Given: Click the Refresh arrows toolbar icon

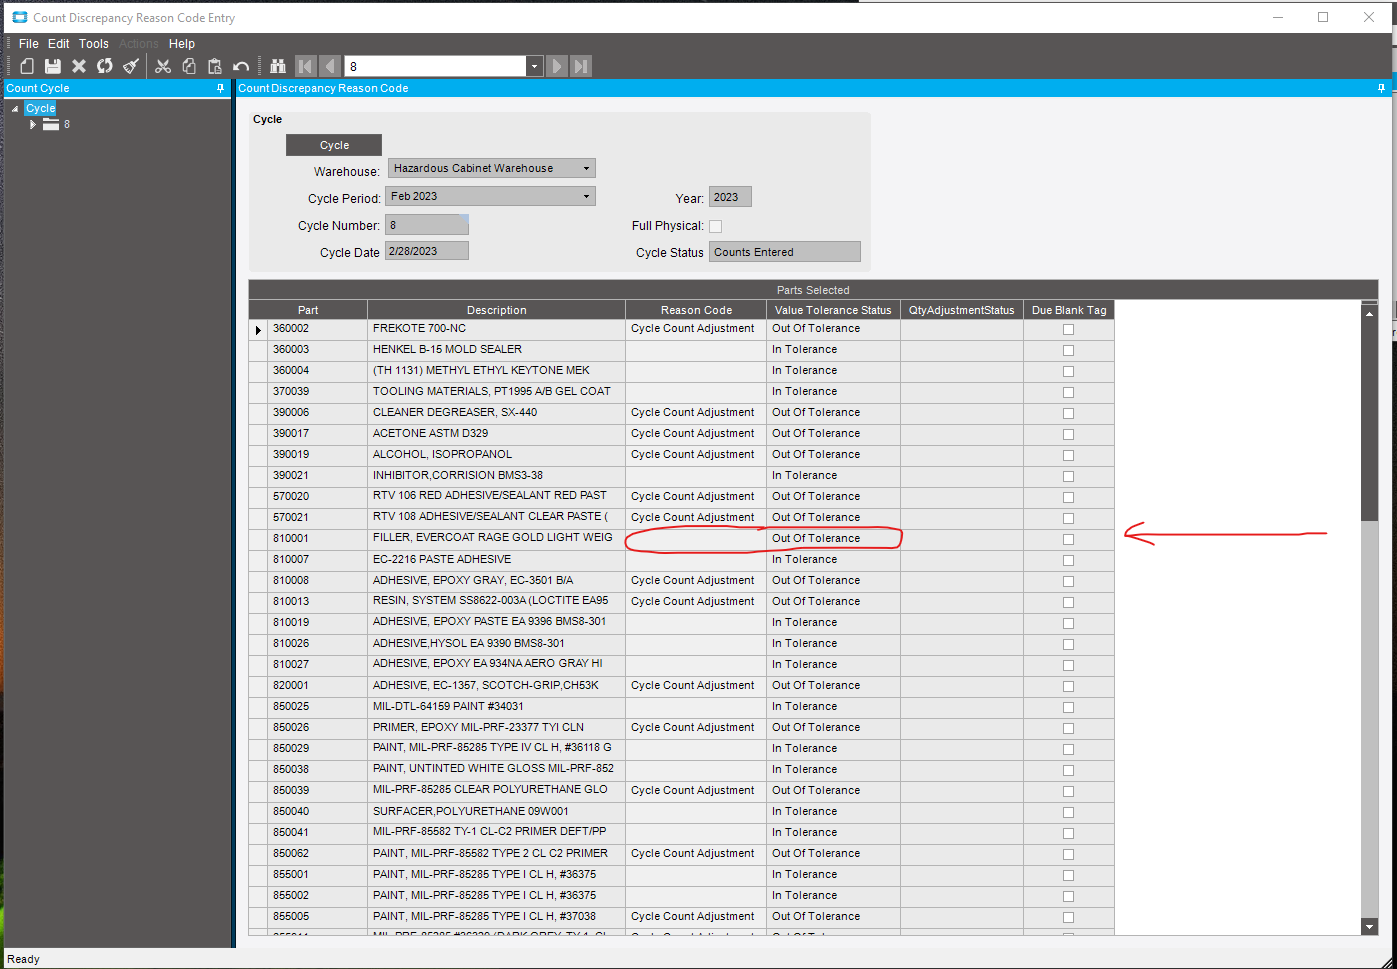Looking at the screenshot, I should (105, 66).
